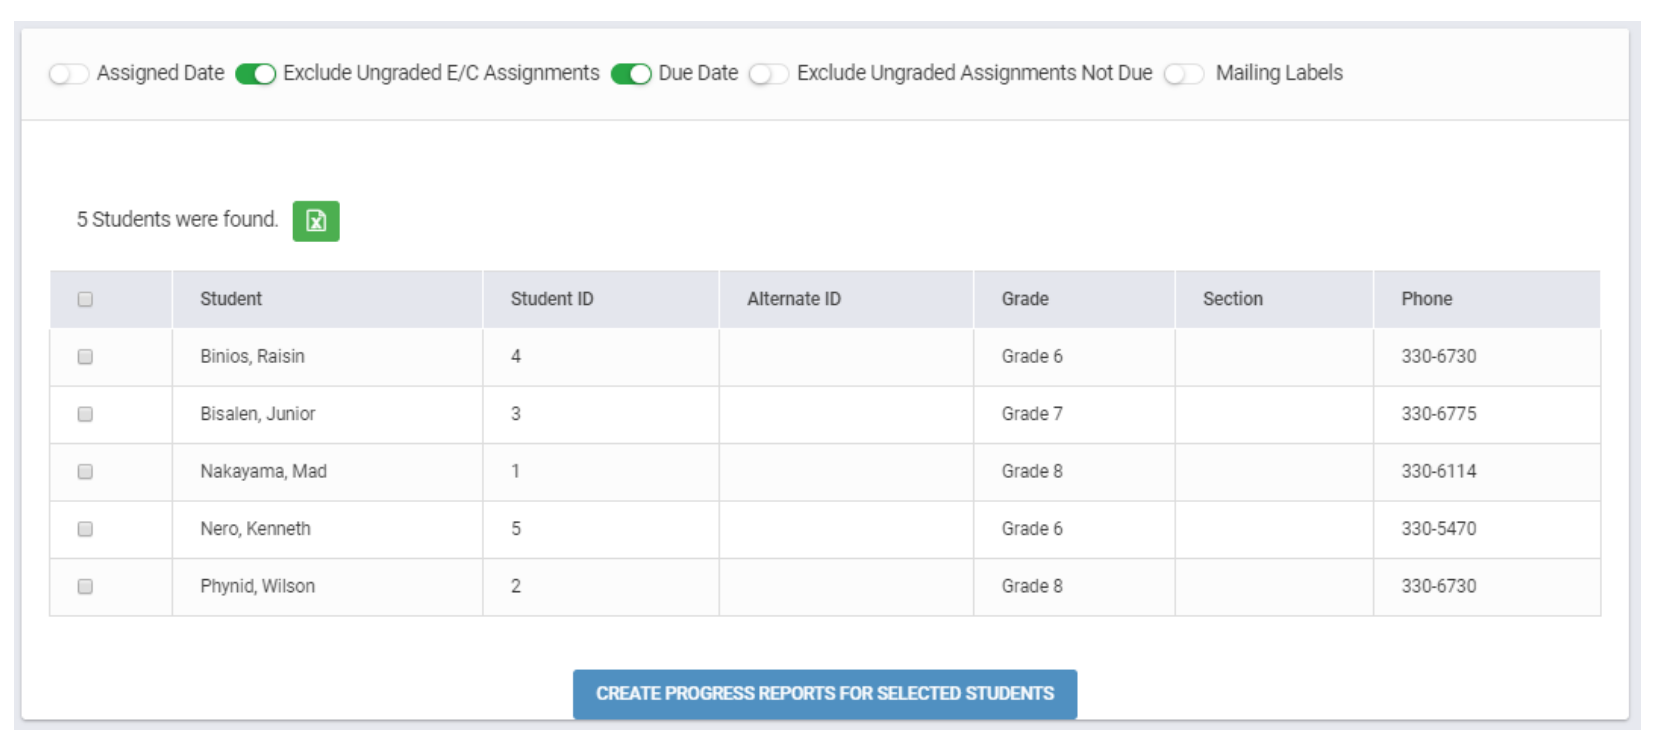Turn off the Due Date toggle
Image resolution: width=1662 pixels, height=746 pixels.
tap(631, 74)
